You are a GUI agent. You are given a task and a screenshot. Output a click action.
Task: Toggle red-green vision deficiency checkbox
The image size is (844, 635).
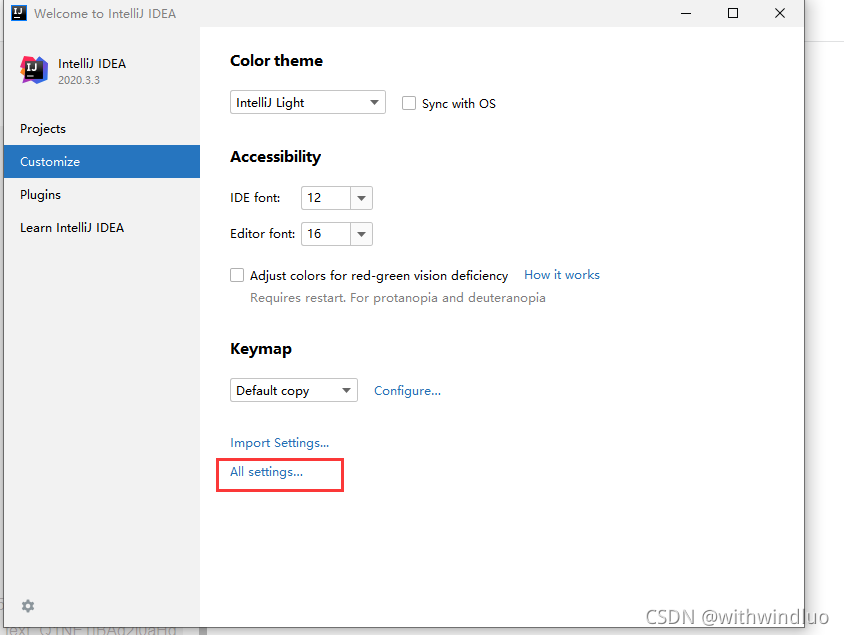click(237, 275)
